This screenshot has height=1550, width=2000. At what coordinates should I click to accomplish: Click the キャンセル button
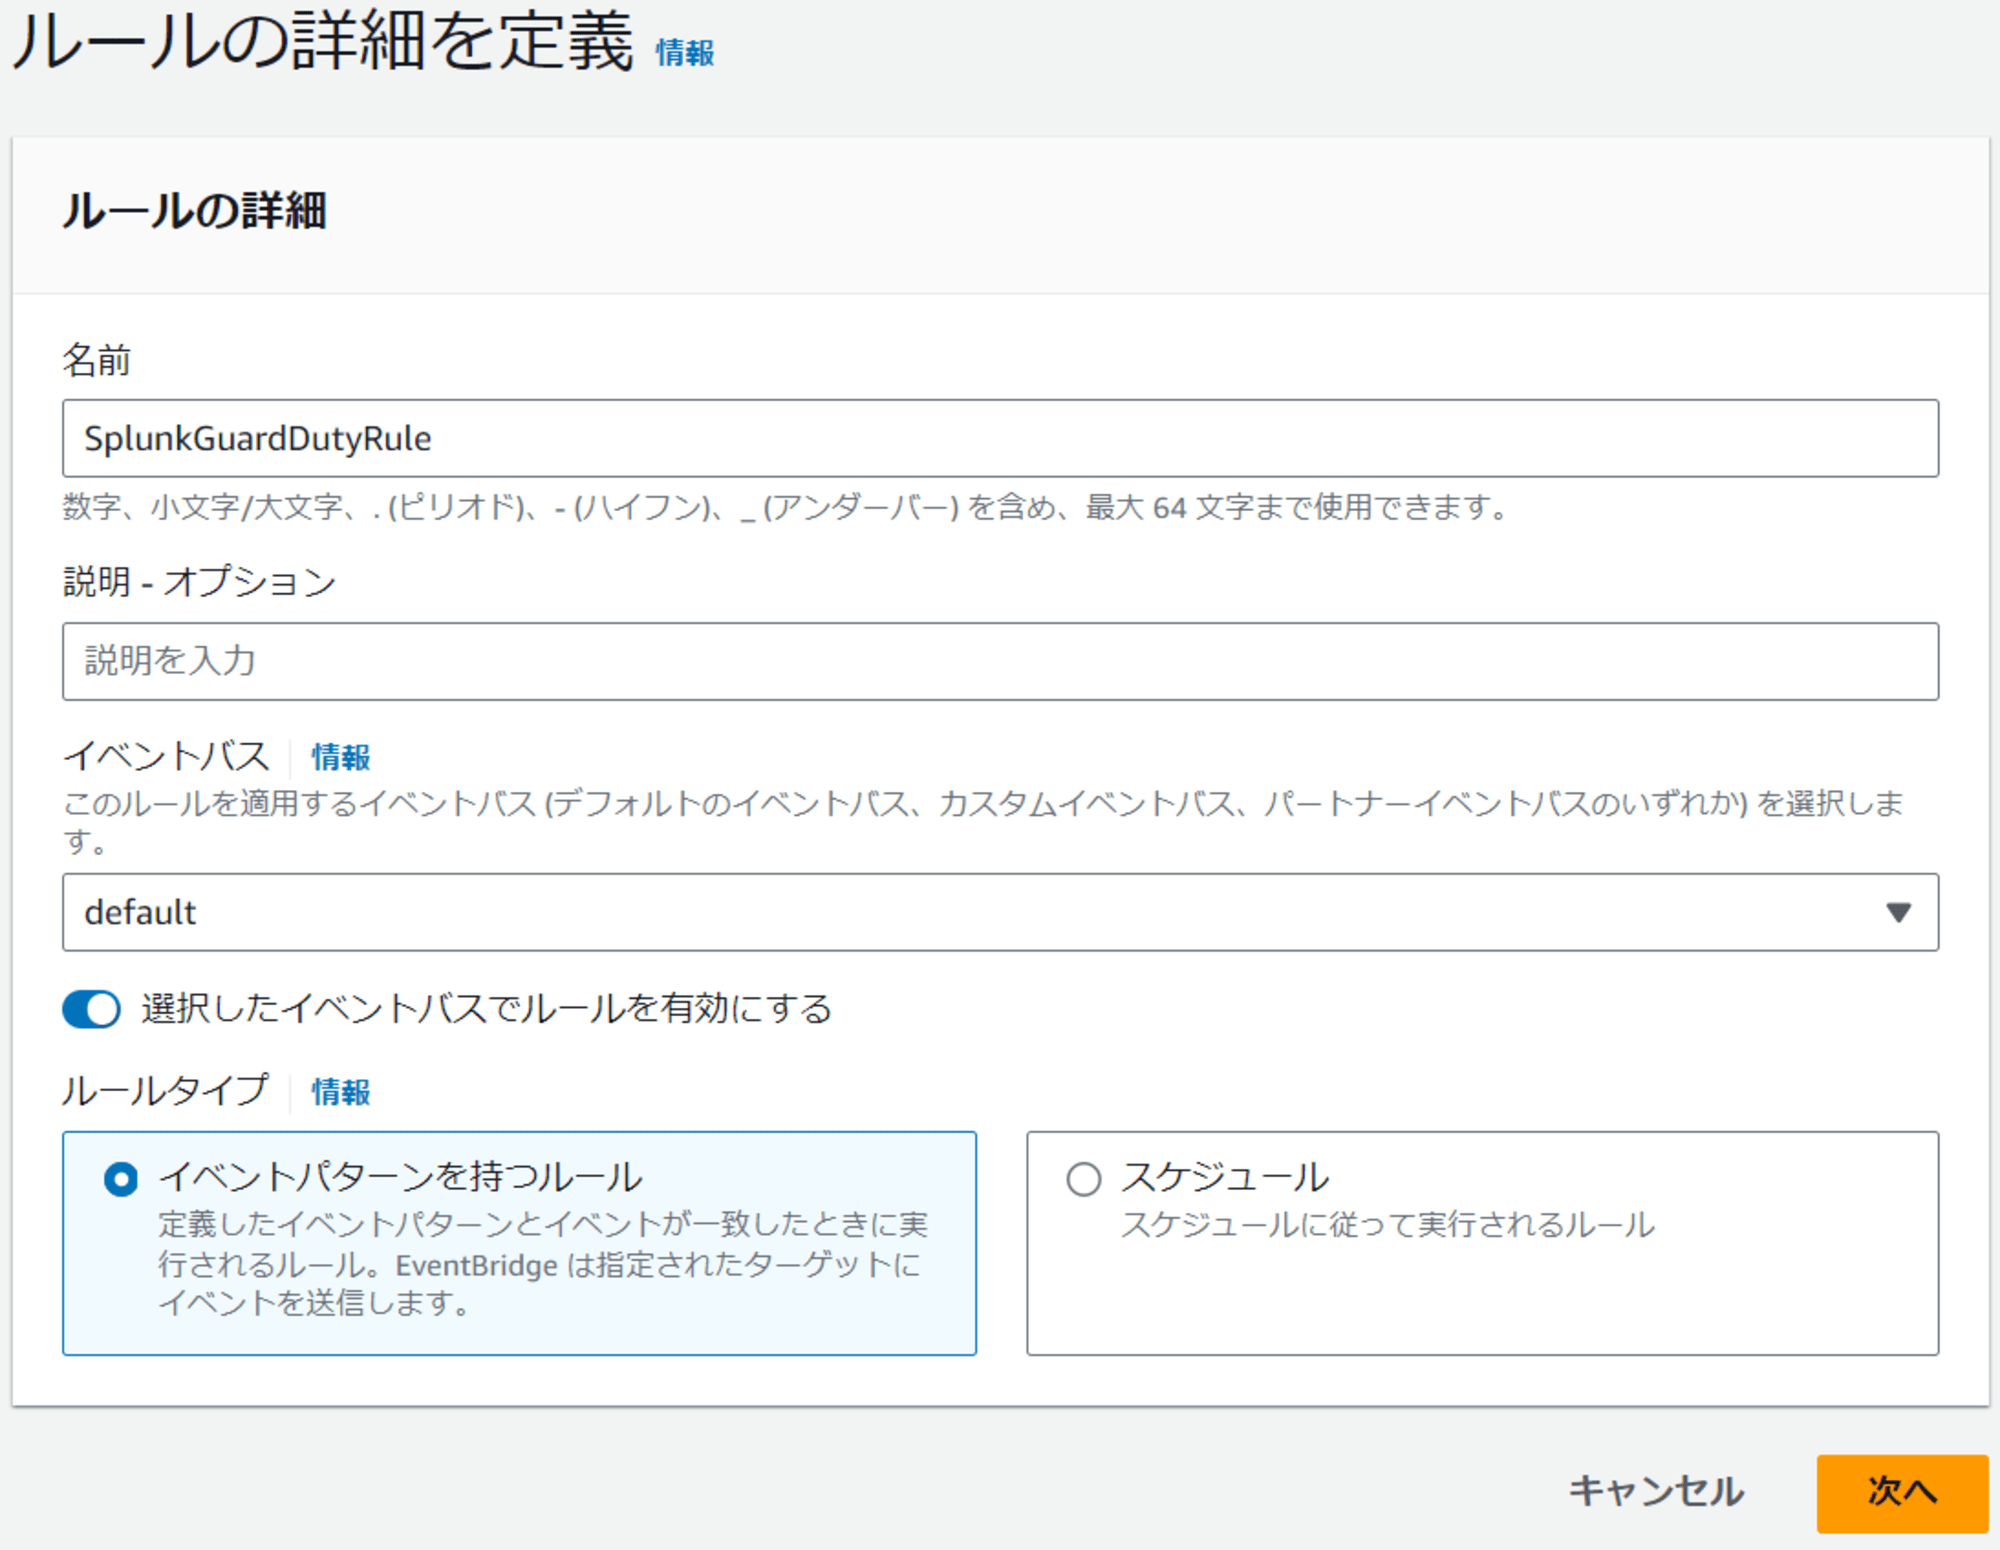point(1655,1491)
